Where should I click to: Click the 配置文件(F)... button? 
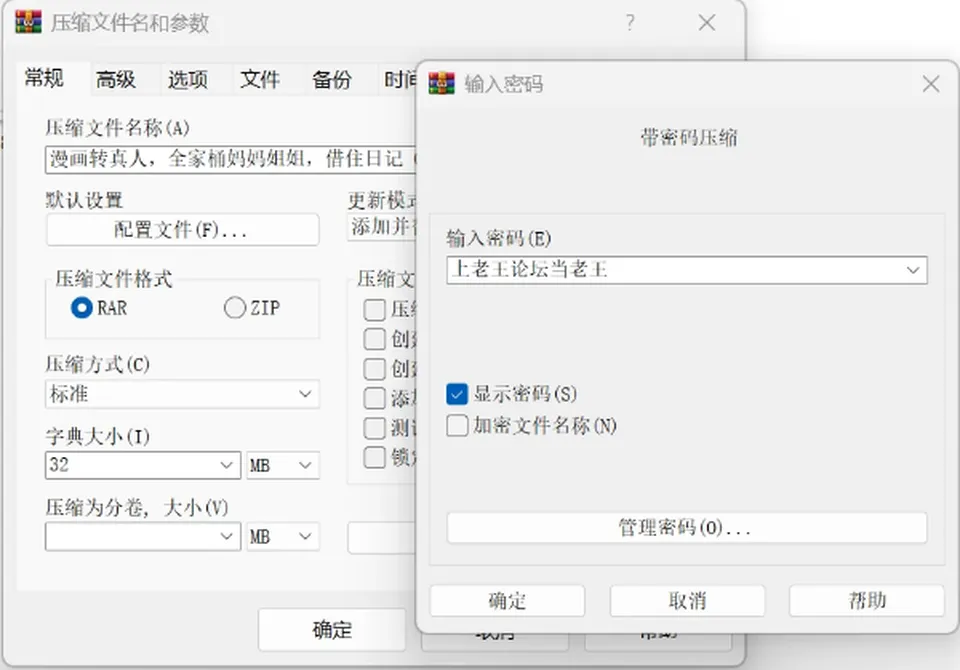click(x=182, y=230)
